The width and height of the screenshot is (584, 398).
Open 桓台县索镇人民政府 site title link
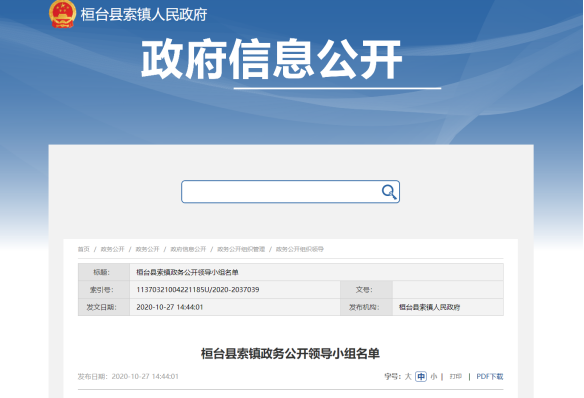point(144,15)
